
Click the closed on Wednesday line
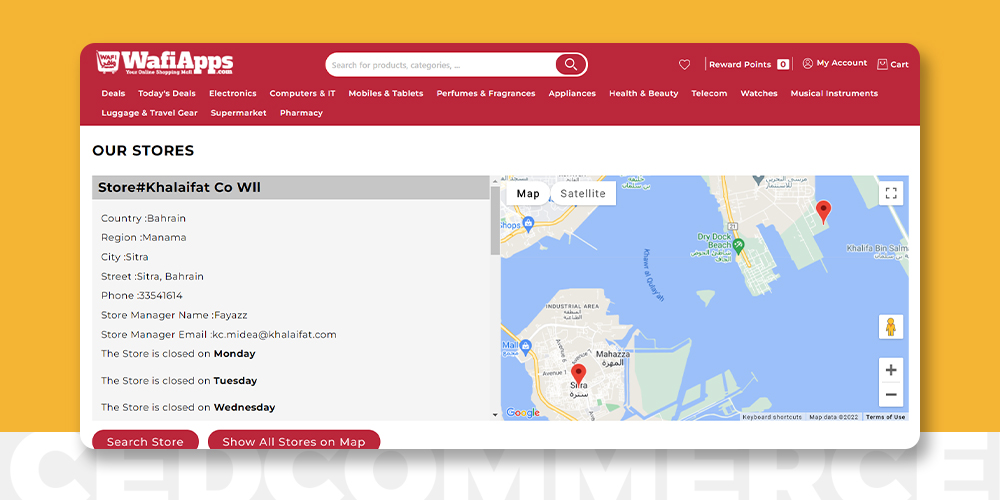click(x=188, y=407)
